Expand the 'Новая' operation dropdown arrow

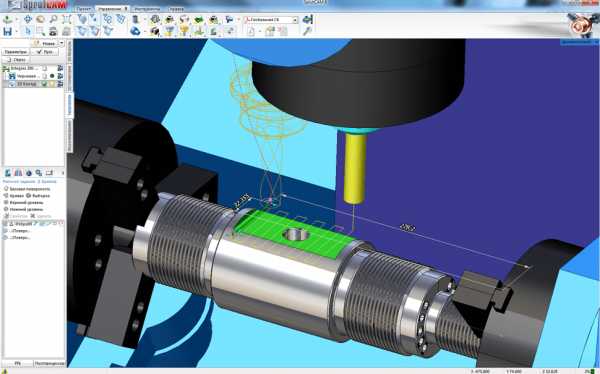pos(62,43)
